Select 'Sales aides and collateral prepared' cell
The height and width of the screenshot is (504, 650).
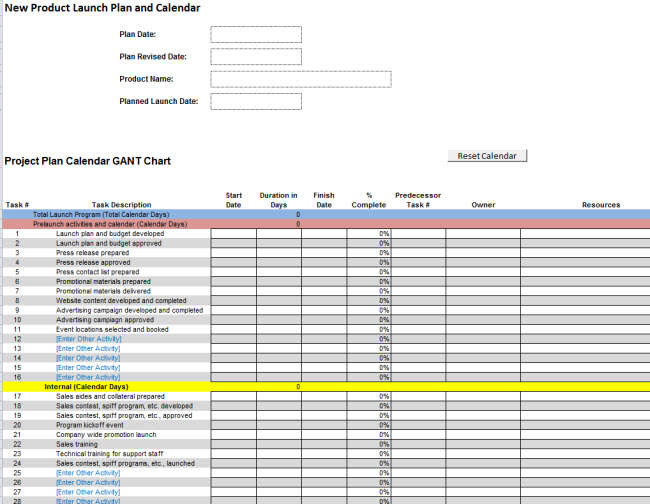110,396
